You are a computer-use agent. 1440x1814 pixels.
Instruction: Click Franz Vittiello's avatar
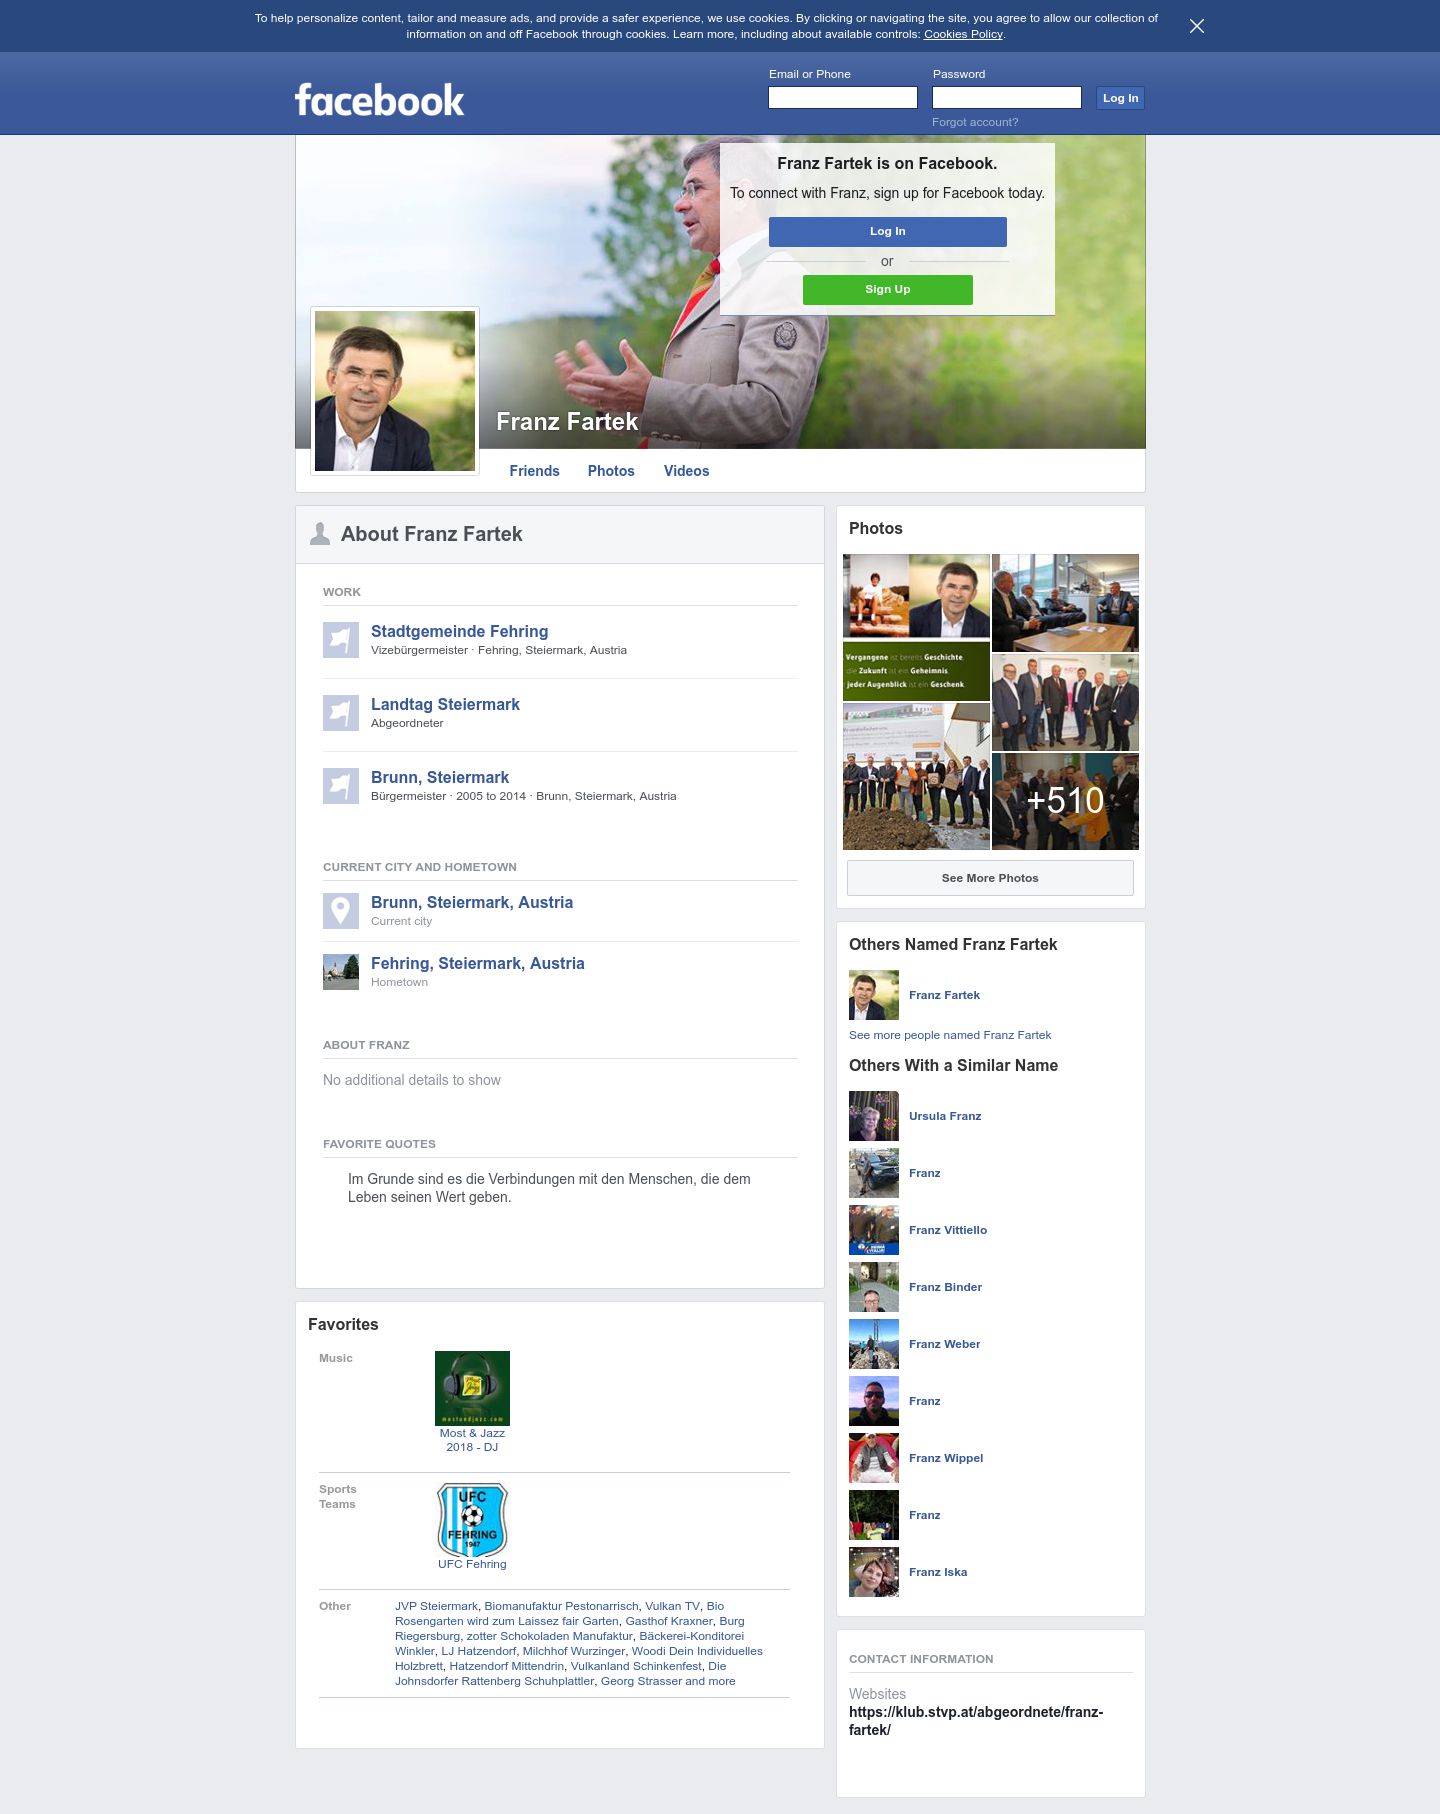click(874, 1230)
